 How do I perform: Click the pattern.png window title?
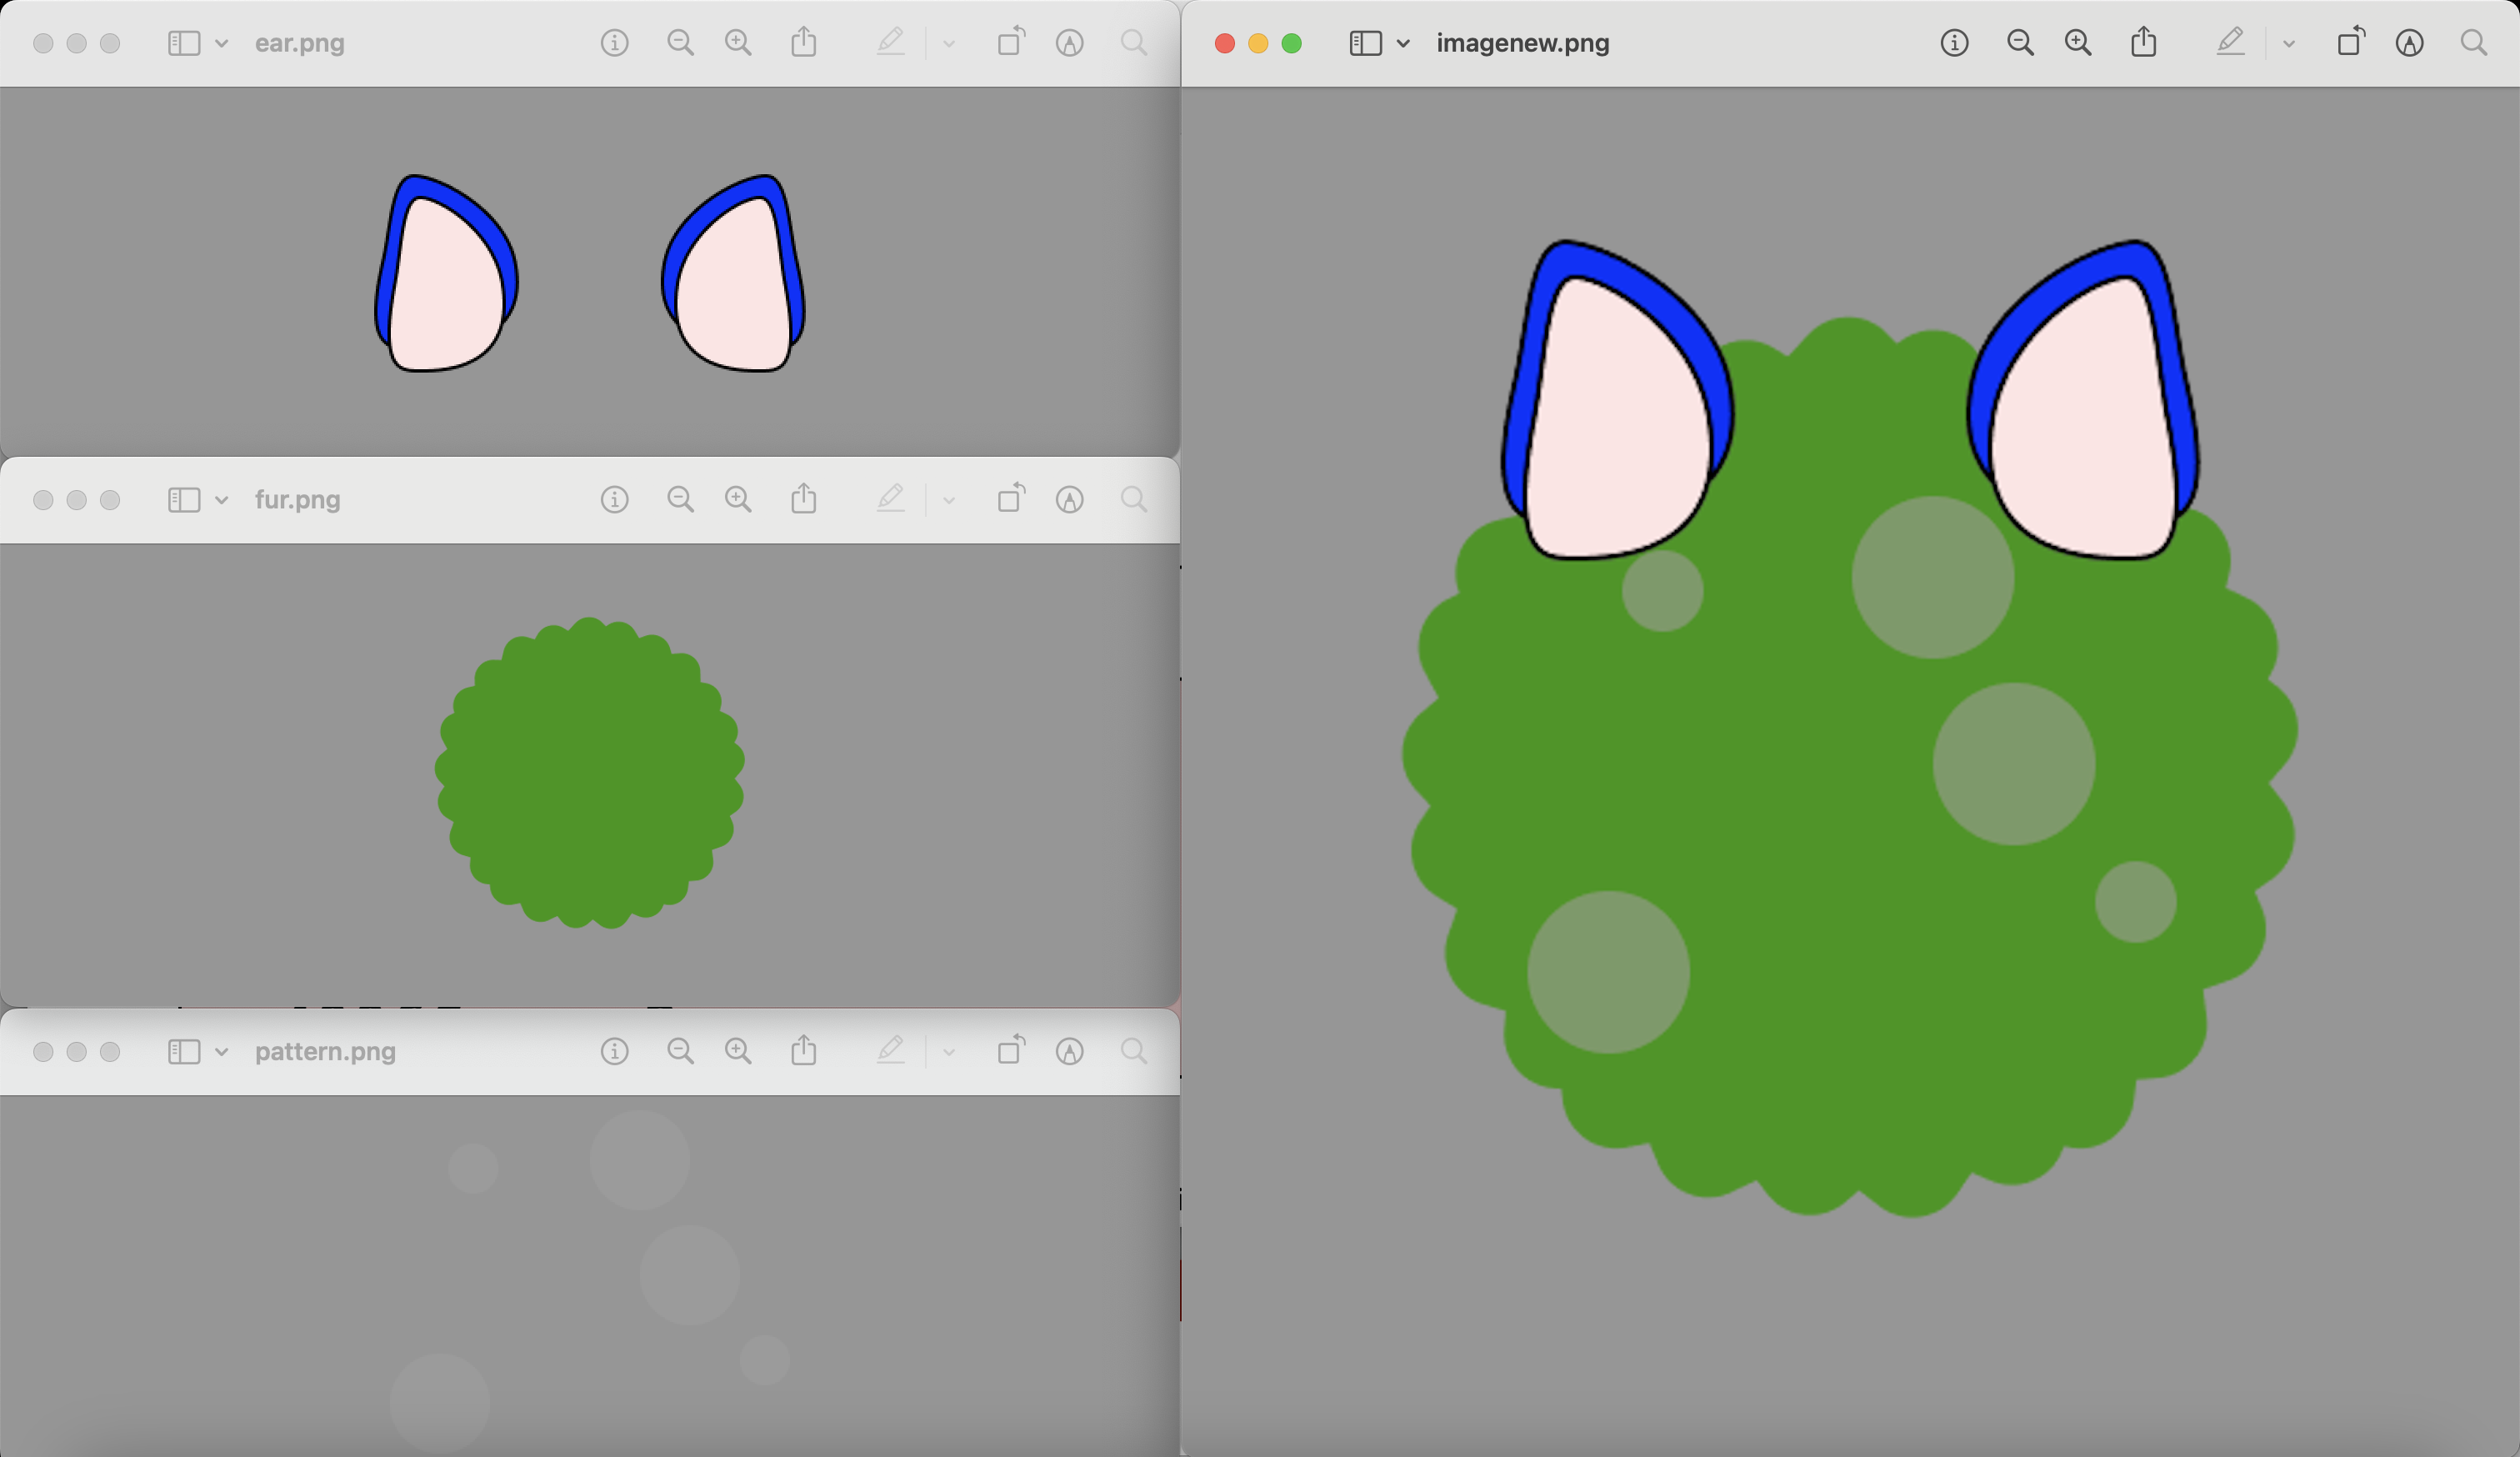[x=325, y=1052]
